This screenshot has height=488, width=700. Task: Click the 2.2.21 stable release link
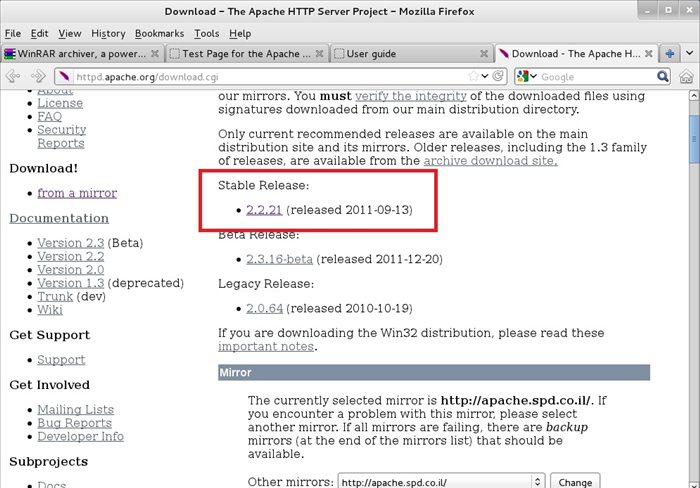click(264, 210)
